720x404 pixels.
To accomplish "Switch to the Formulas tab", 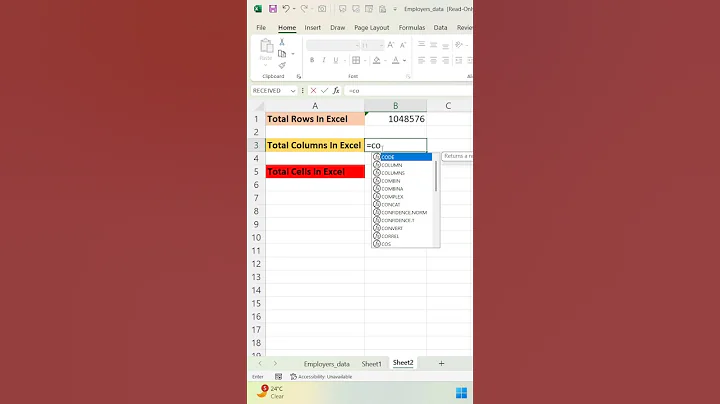I will point(412,28).
